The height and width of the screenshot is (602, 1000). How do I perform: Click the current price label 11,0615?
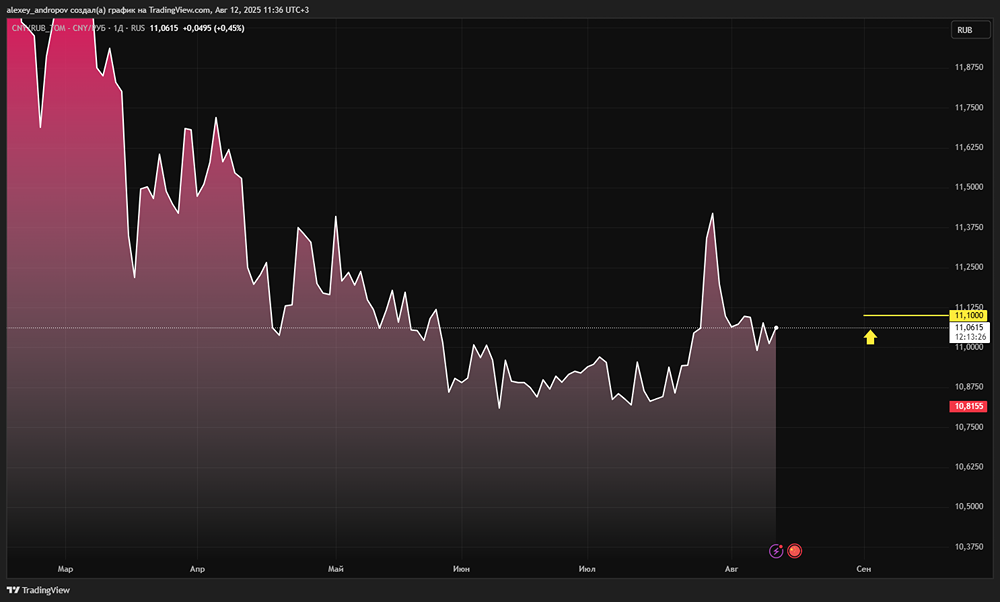[x=969, y=327]
